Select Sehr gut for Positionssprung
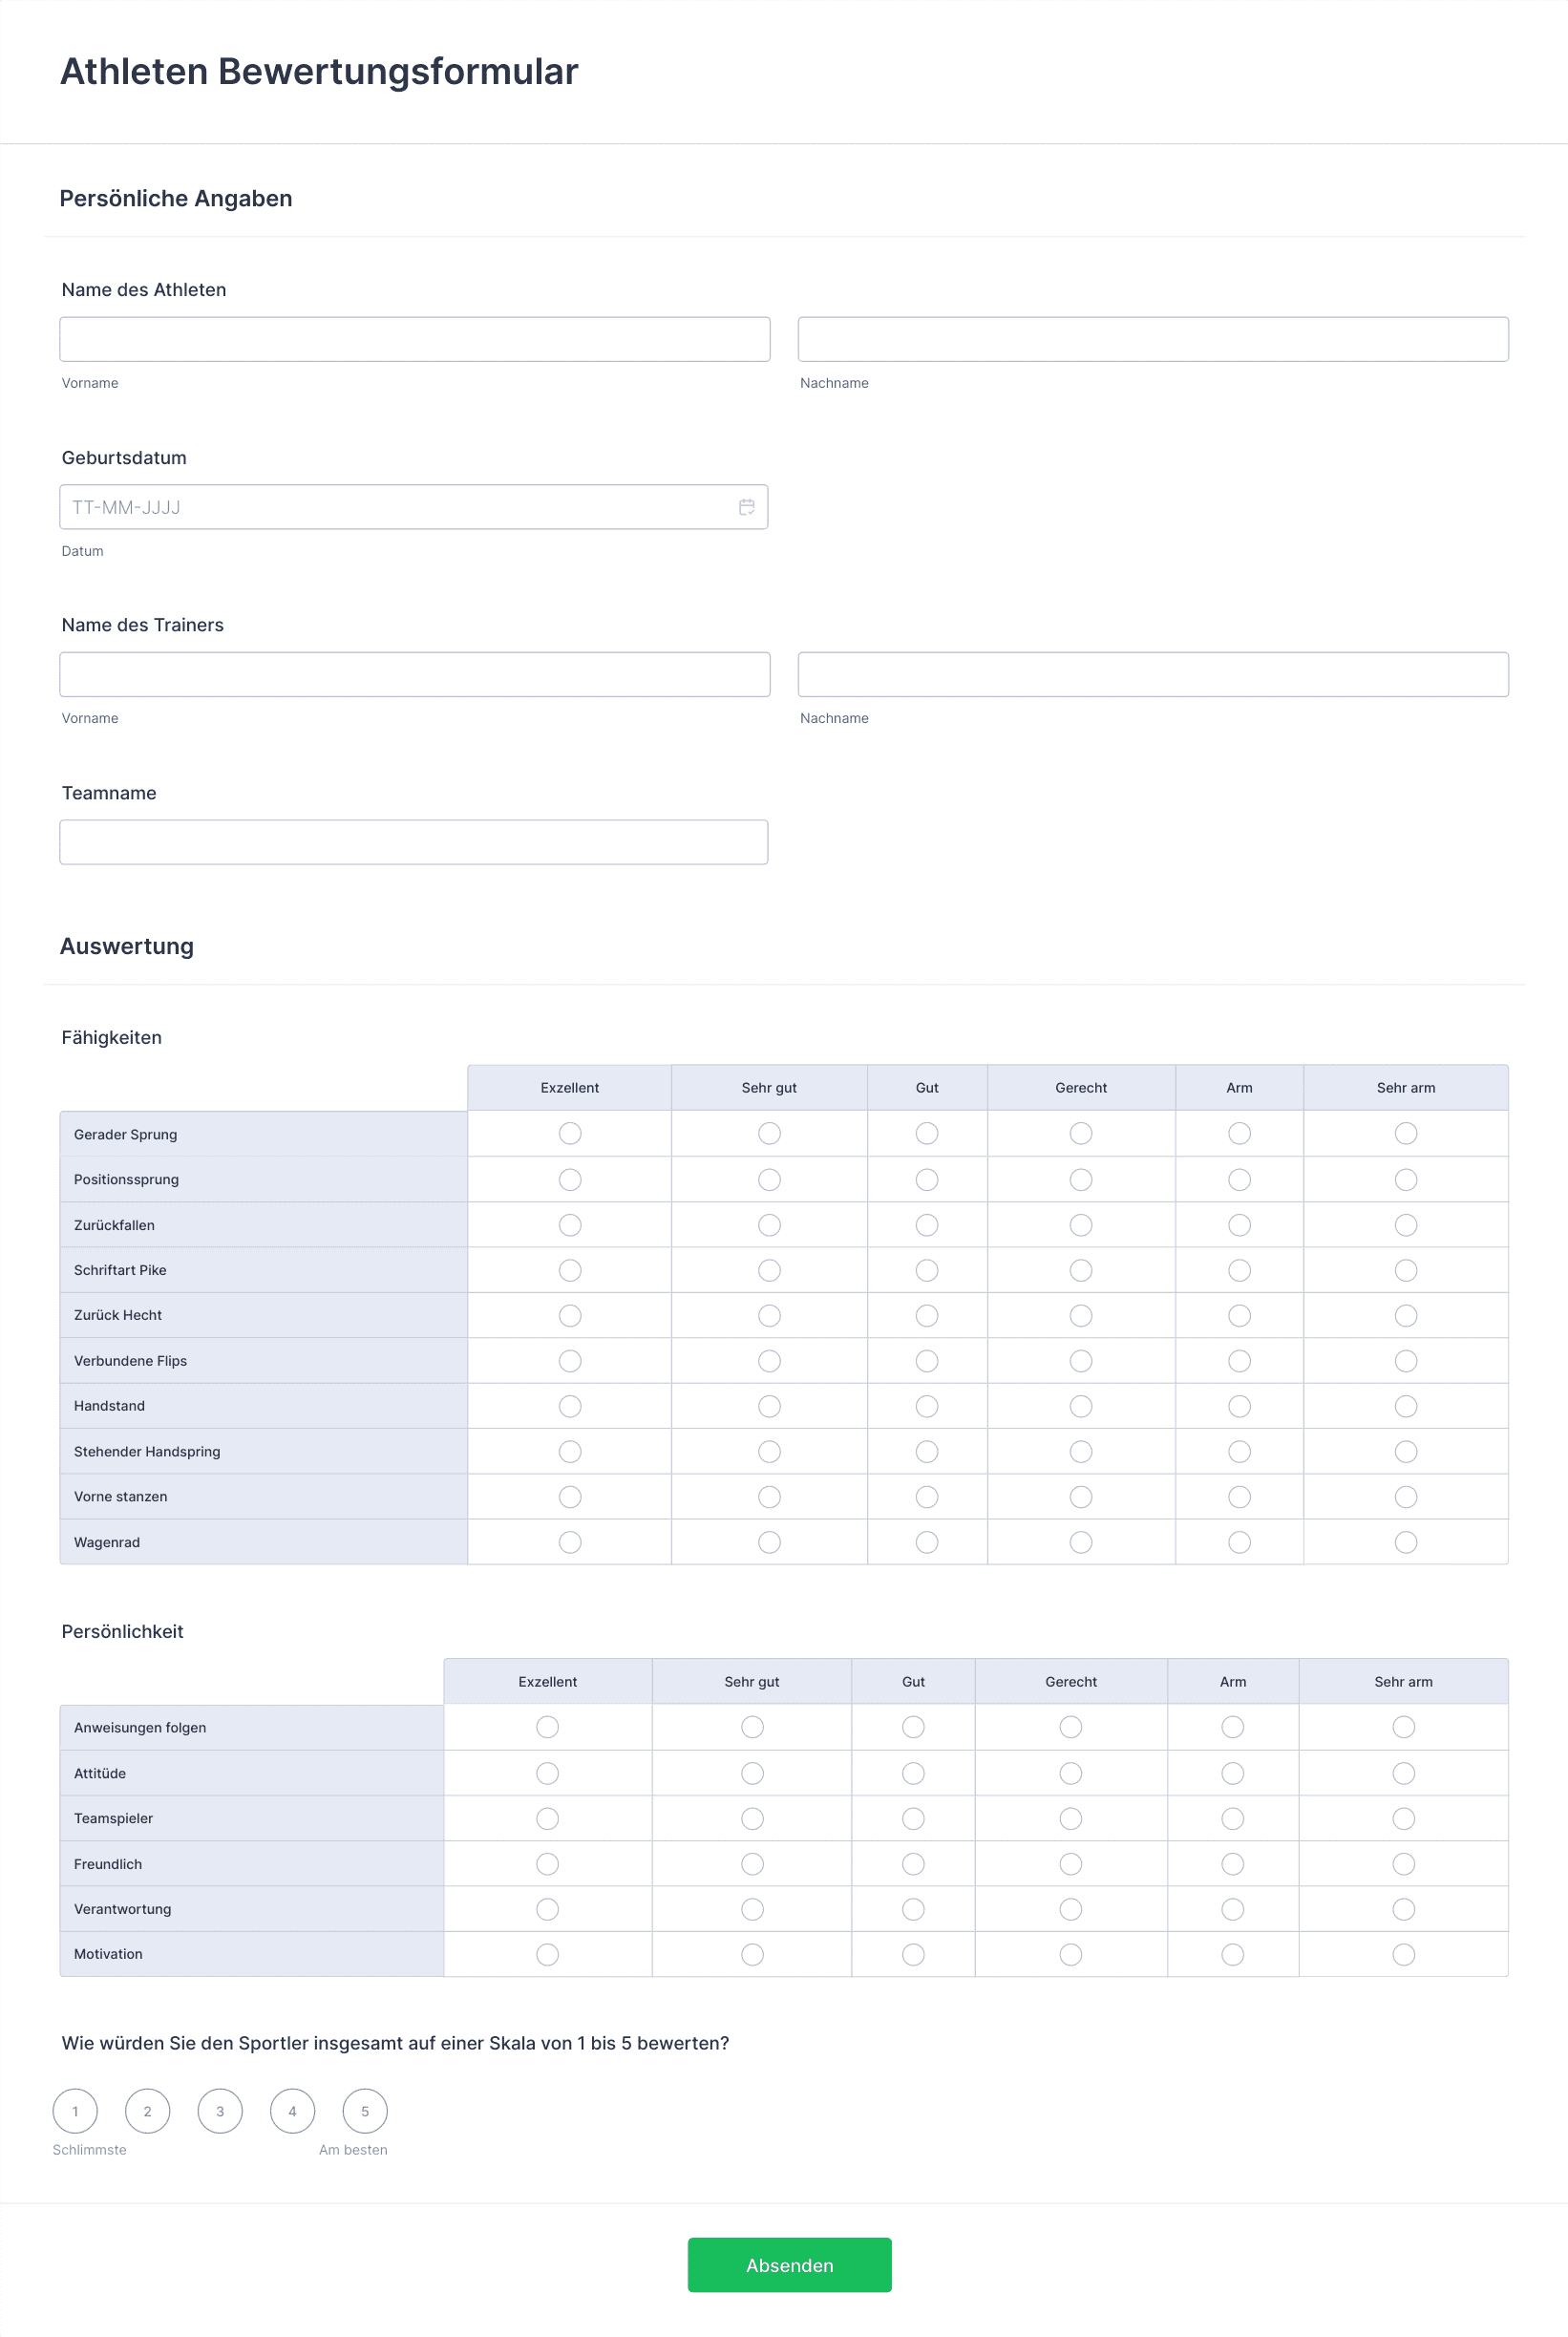Image resolution: width=1568 pixels, height=2337 pixels. pyautogui.click(x=769, y=1179)
